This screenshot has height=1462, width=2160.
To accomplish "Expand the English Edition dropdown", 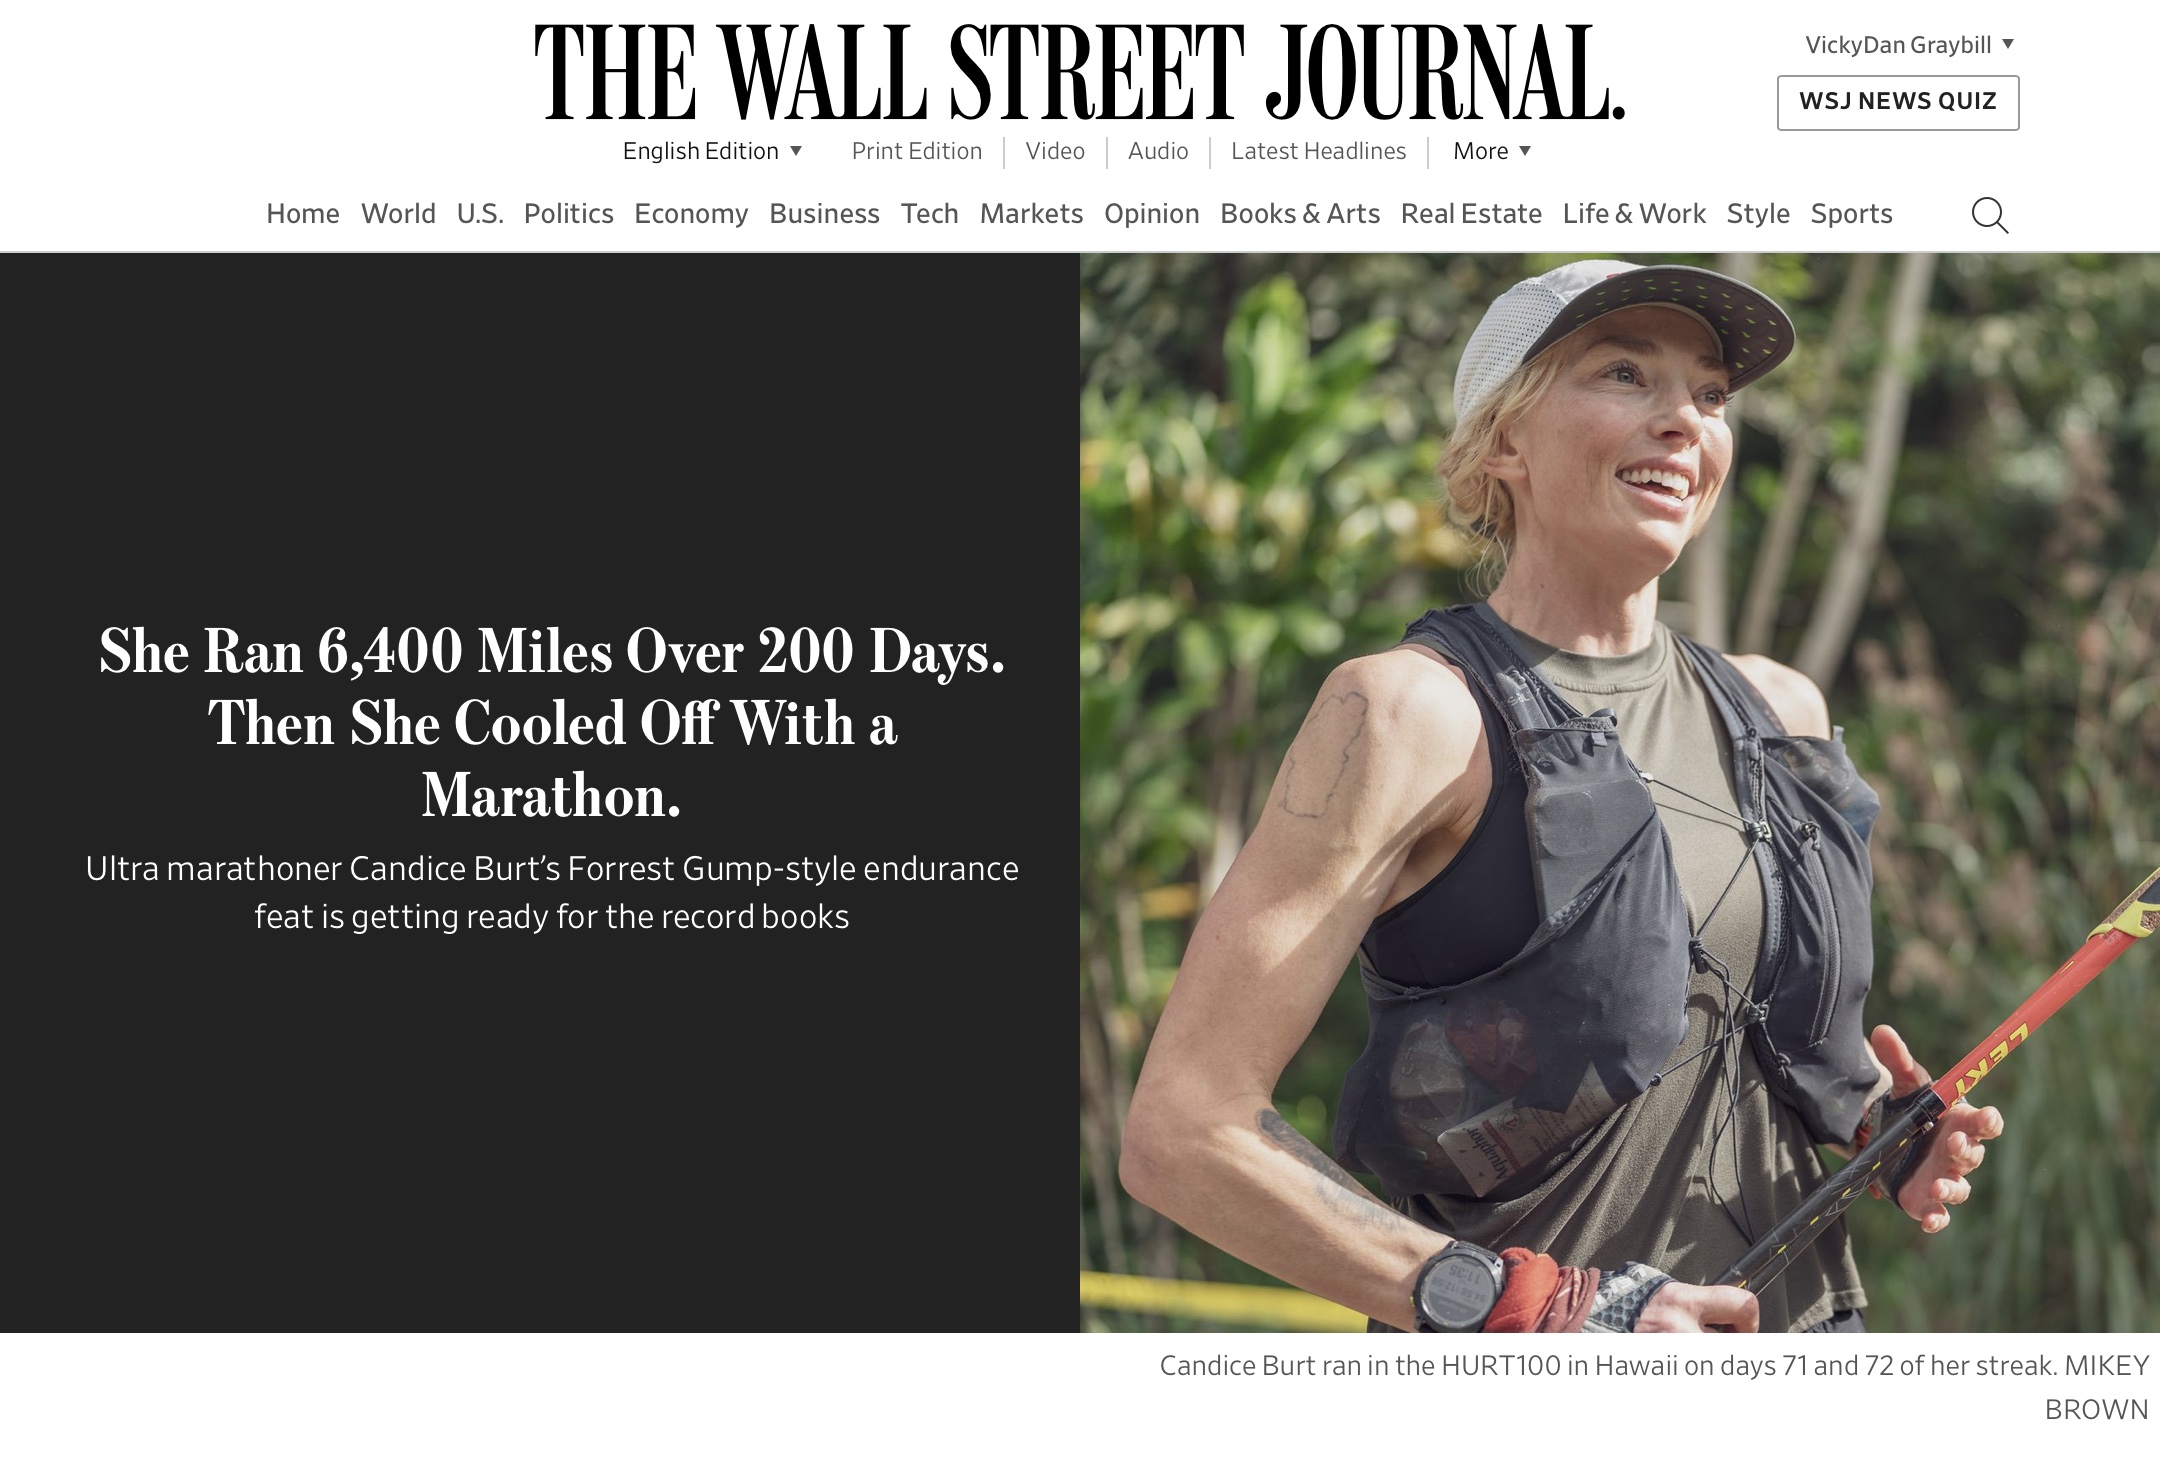I will tap(712, 151).
